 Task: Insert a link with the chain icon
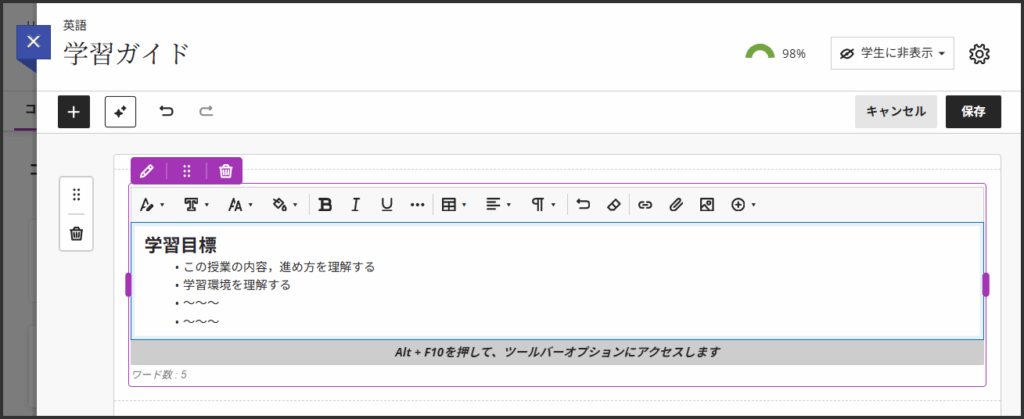click(x=645, y=204)
